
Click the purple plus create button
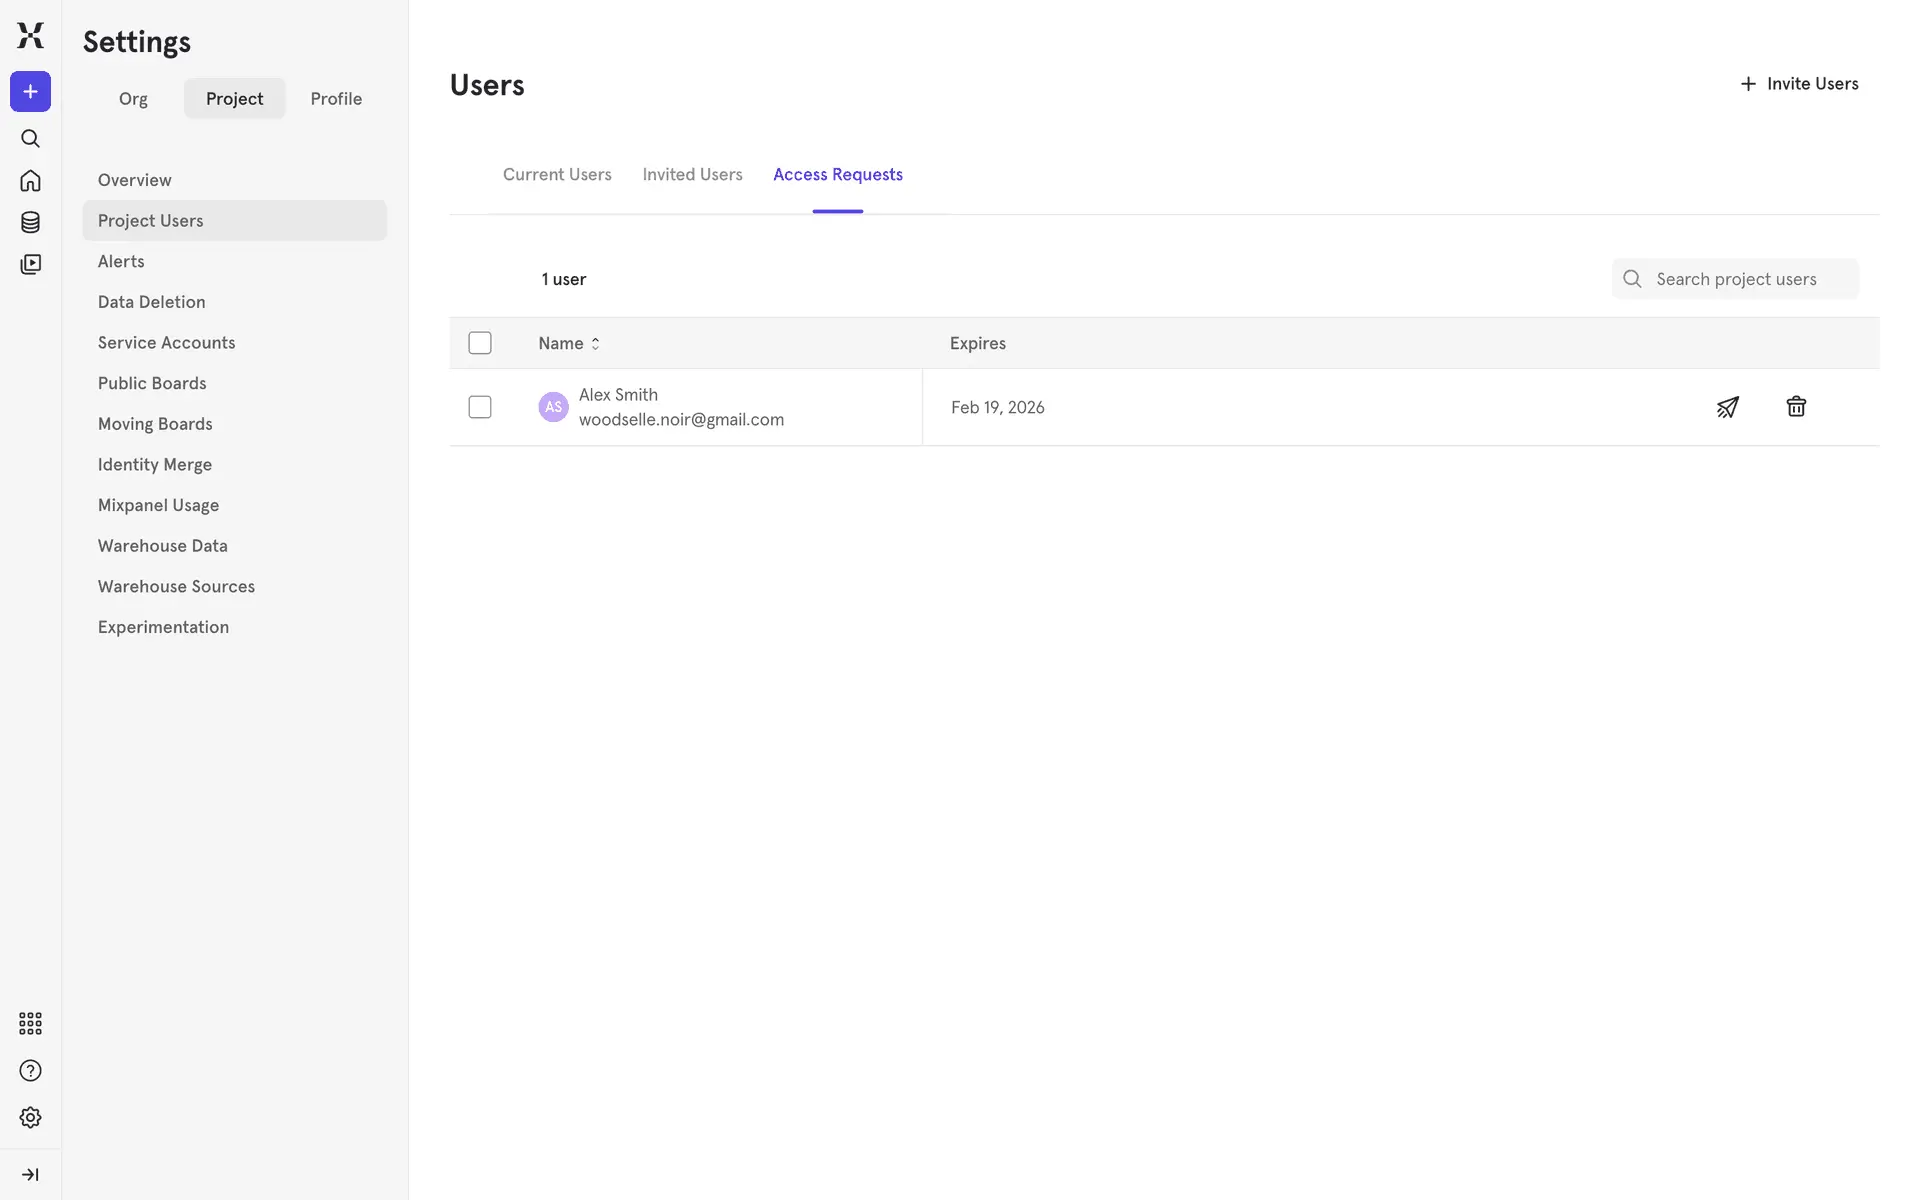30,92
